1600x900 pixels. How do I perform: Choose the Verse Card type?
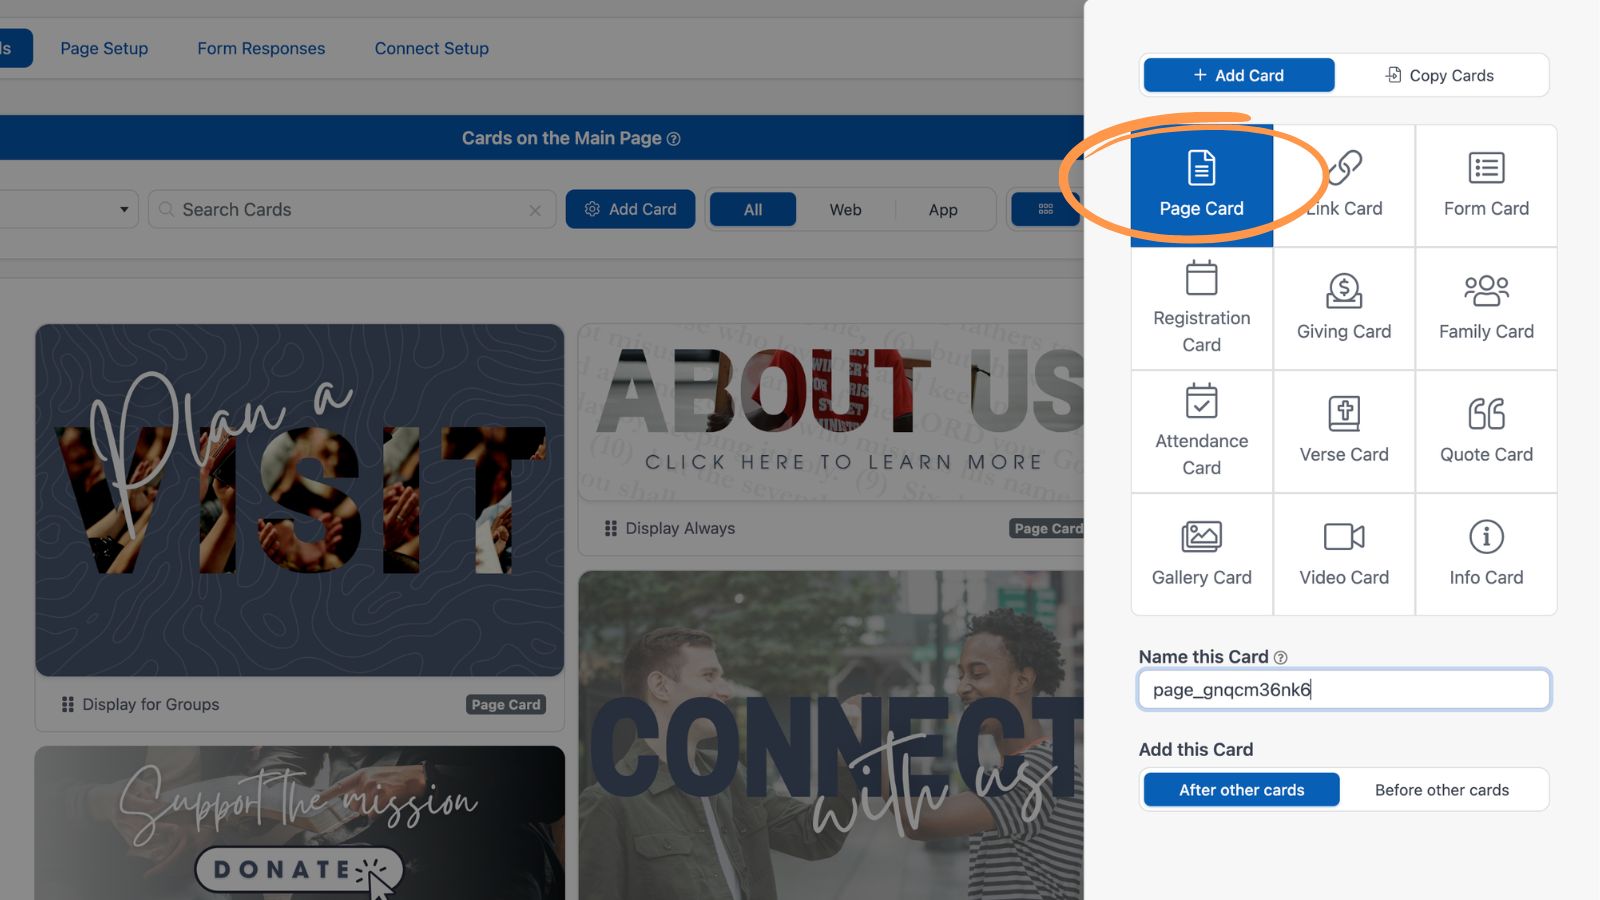(x=1344, y=431)
